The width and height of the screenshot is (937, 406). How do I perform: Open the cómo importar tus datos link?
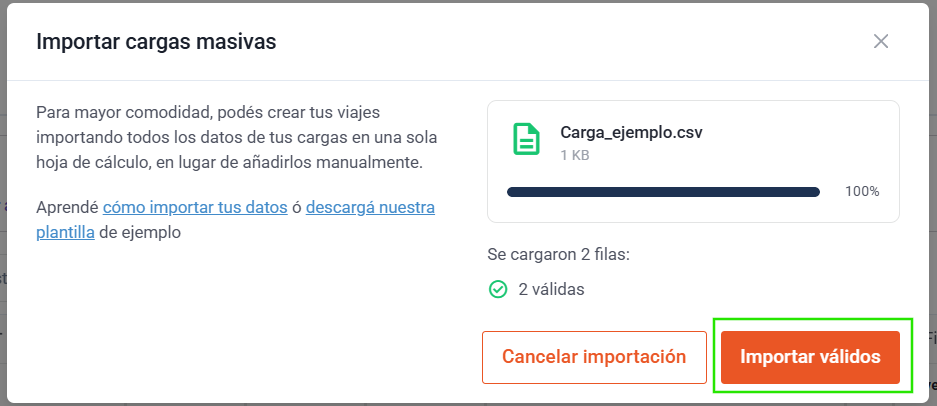(195, 207)
